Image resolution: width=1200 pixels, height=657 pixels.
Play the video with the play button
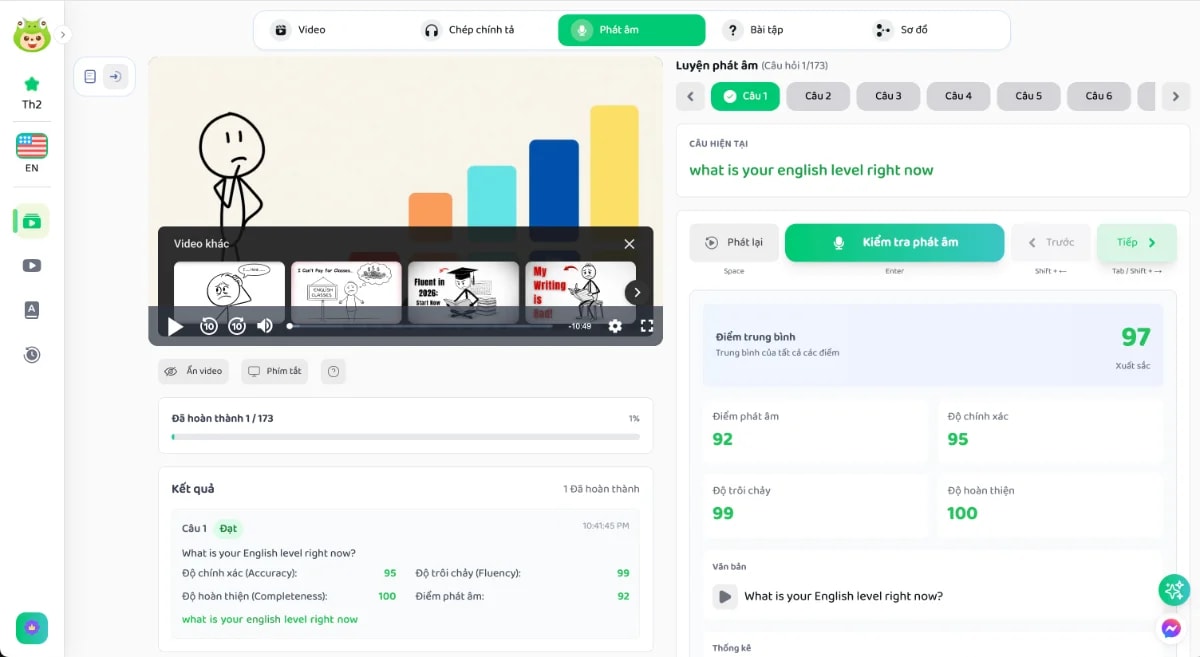175,326
